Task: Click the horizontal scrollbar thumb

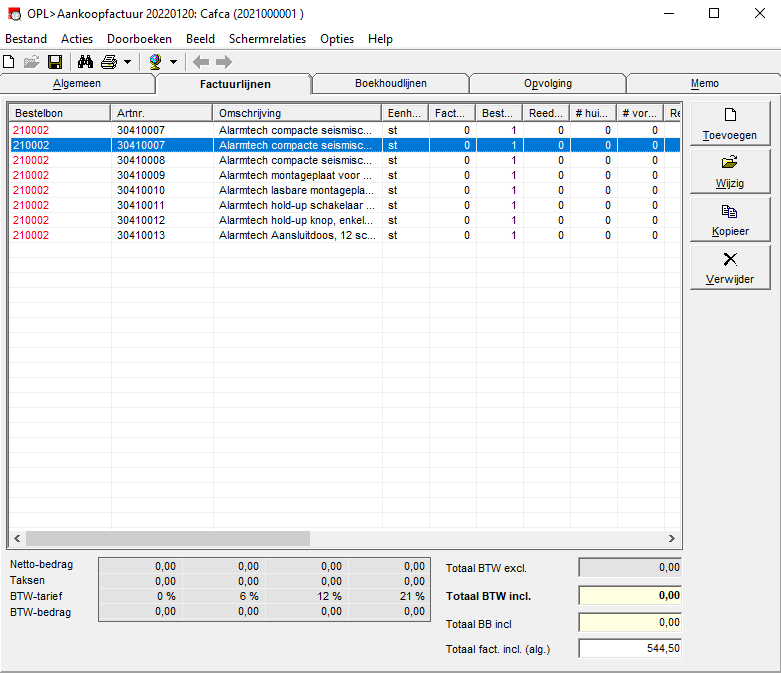Action: [168, 538]
